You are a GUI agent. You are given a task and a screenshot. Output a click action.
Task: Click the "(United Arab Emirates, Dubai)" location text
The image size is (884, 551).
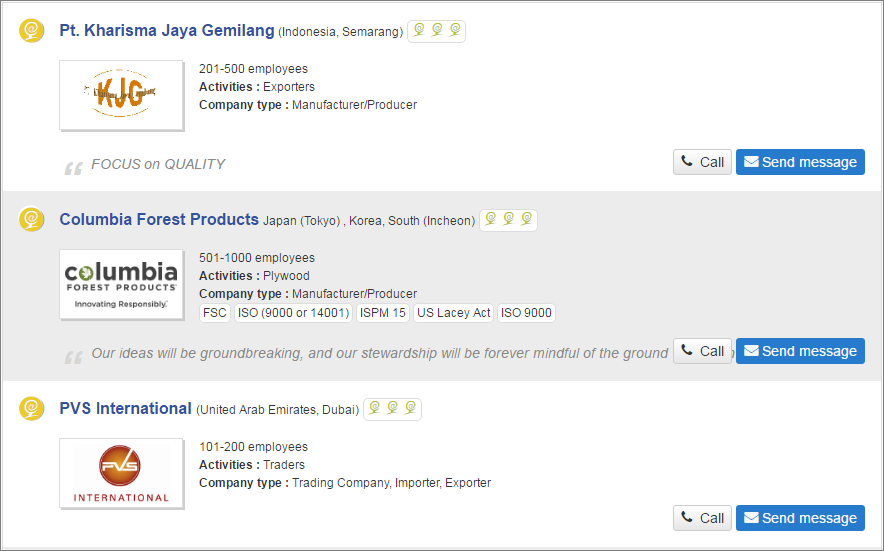point(277,409)
